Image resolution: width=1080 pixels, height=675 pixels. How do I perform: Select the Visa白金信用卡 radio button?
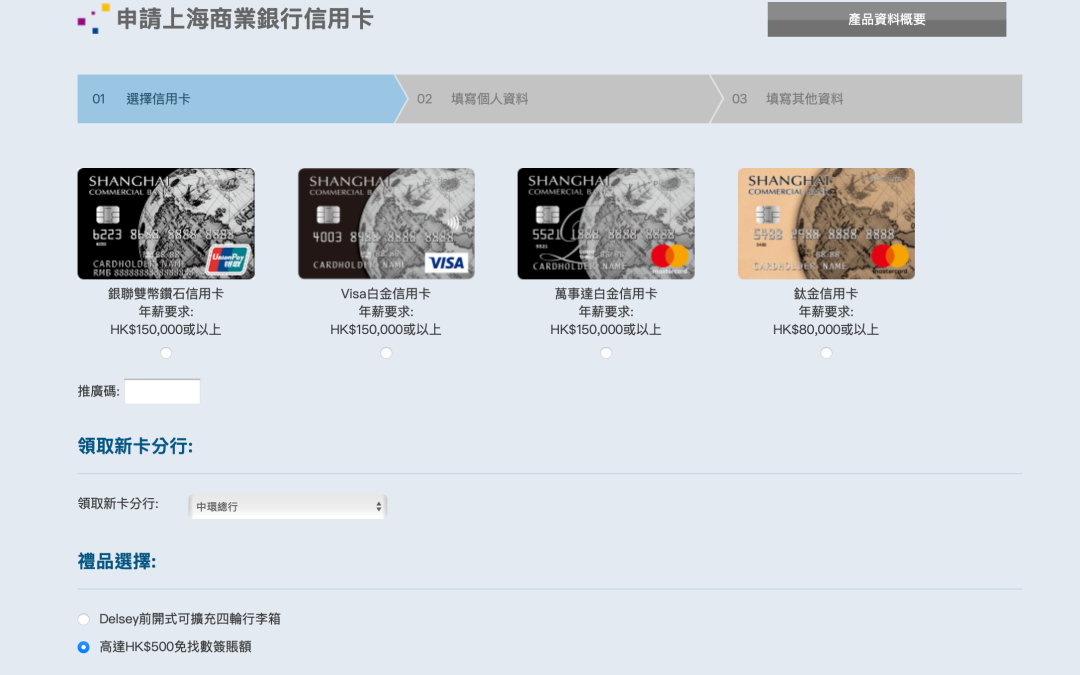click(x=386, y=353)
